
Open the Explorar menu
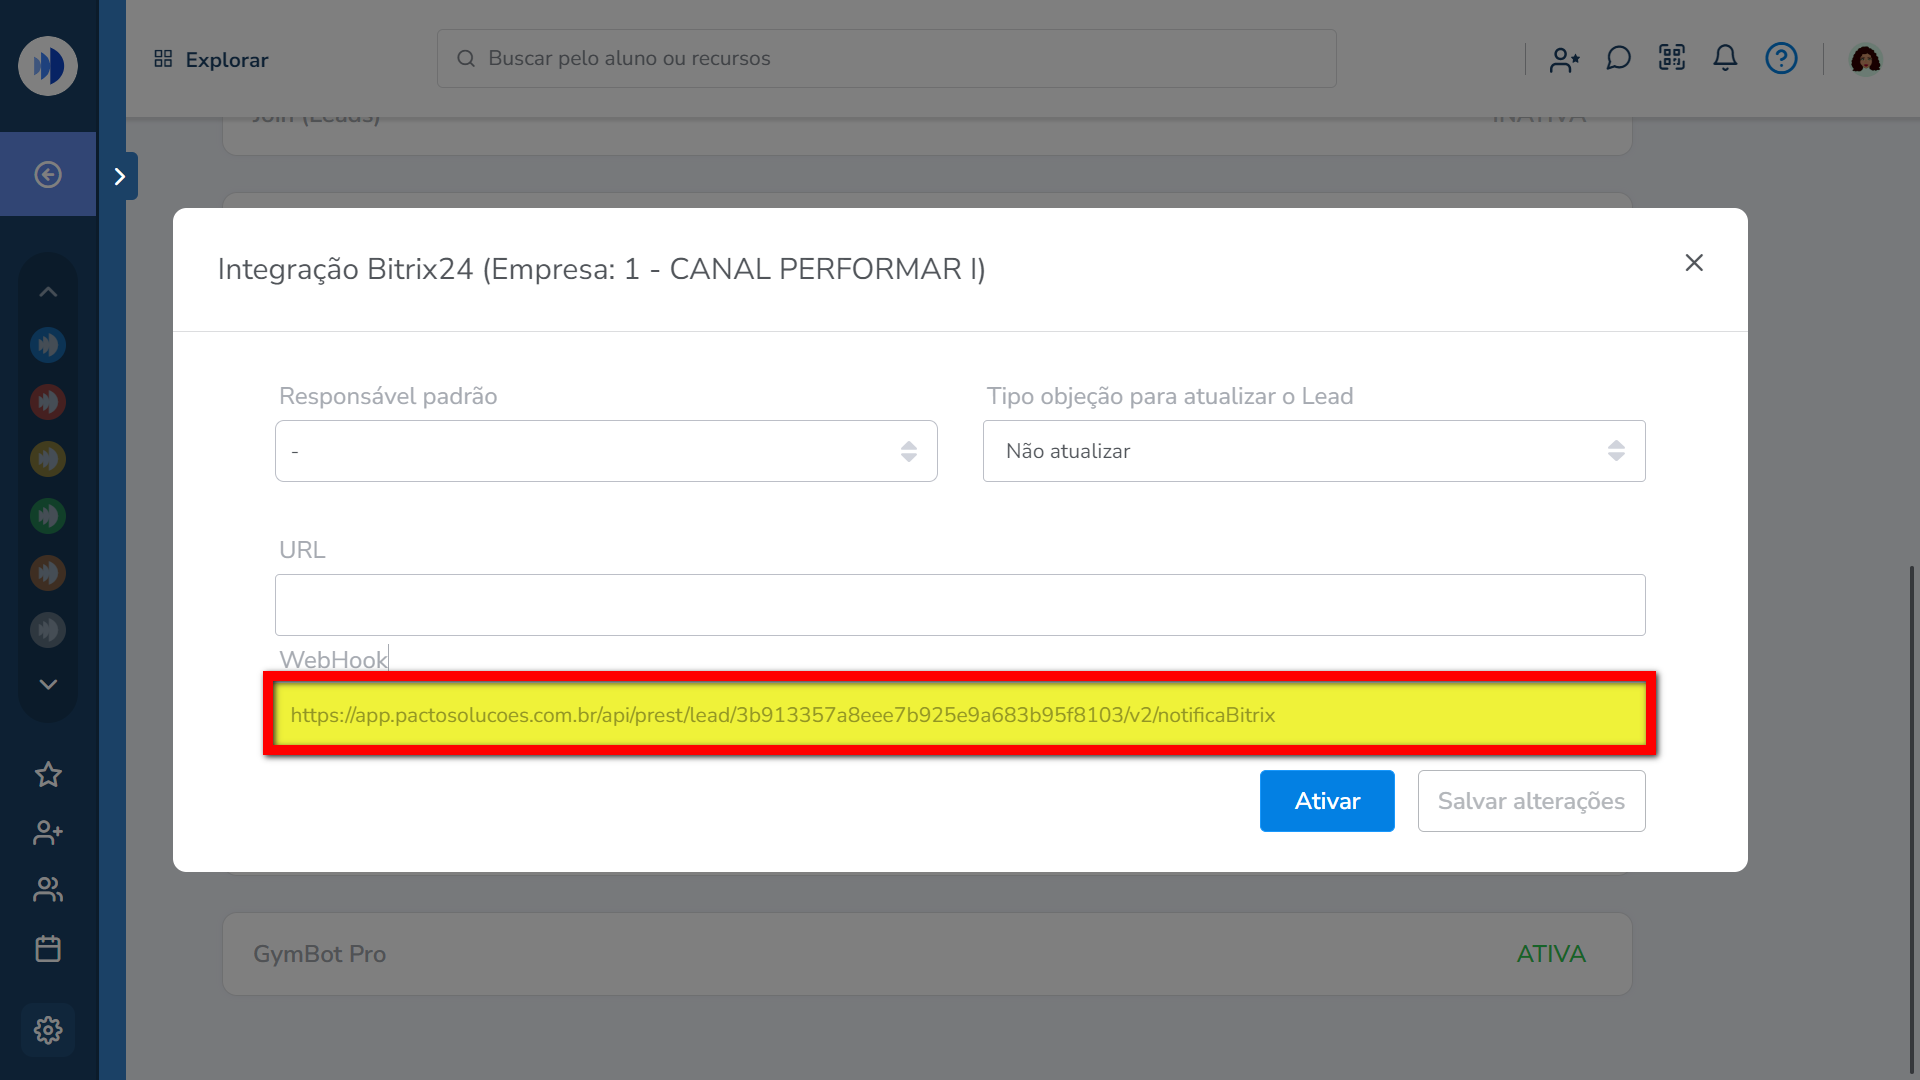(211, 60)
